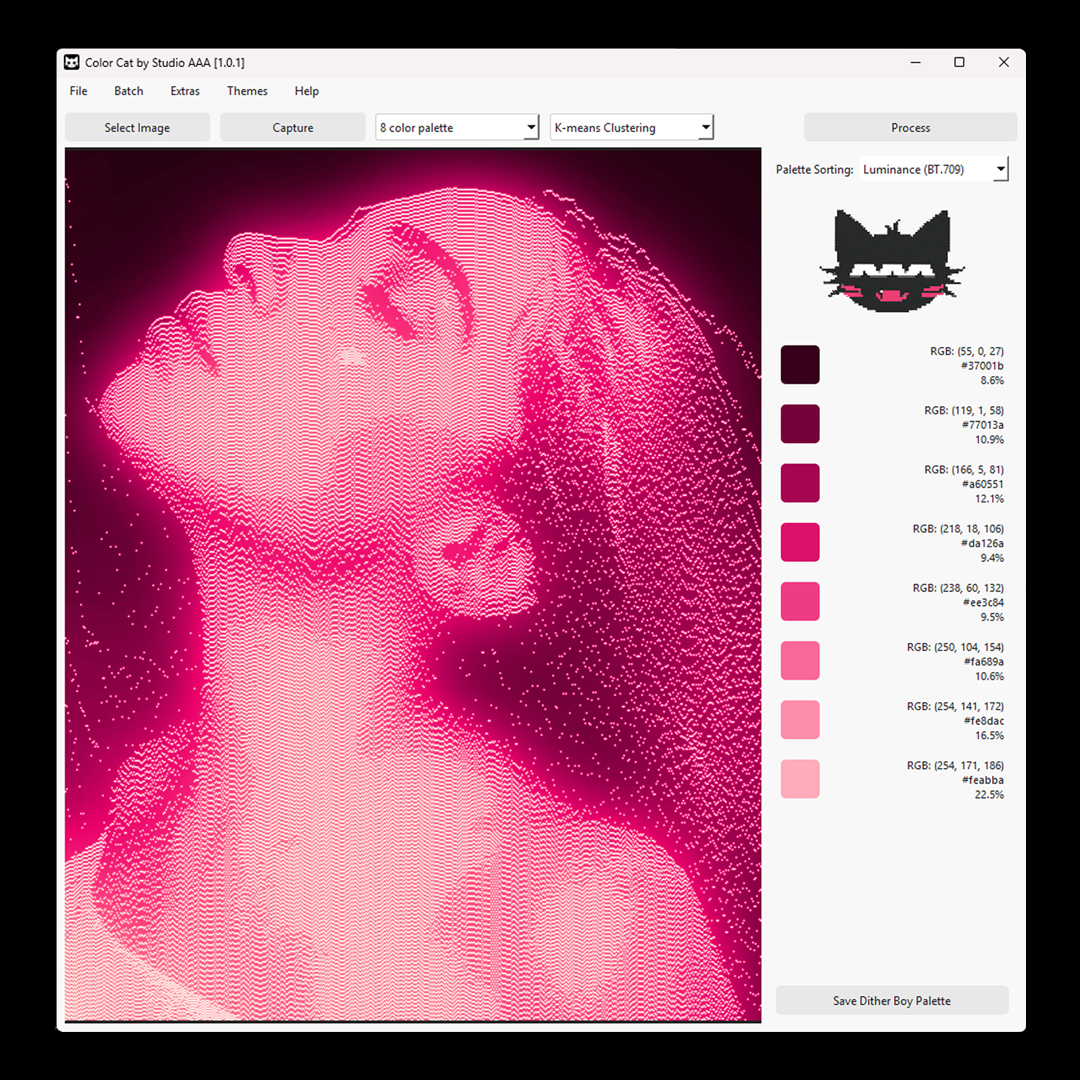Start processing with the Process button

(x=910, y=127)
